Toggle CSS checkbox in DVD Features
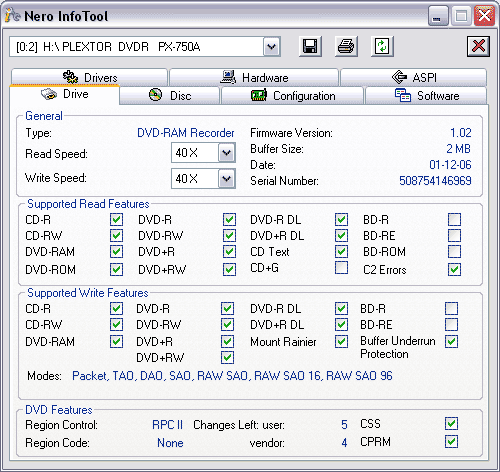Image resolution: width=500 pixels, height=472 pixels. (451, 424)
